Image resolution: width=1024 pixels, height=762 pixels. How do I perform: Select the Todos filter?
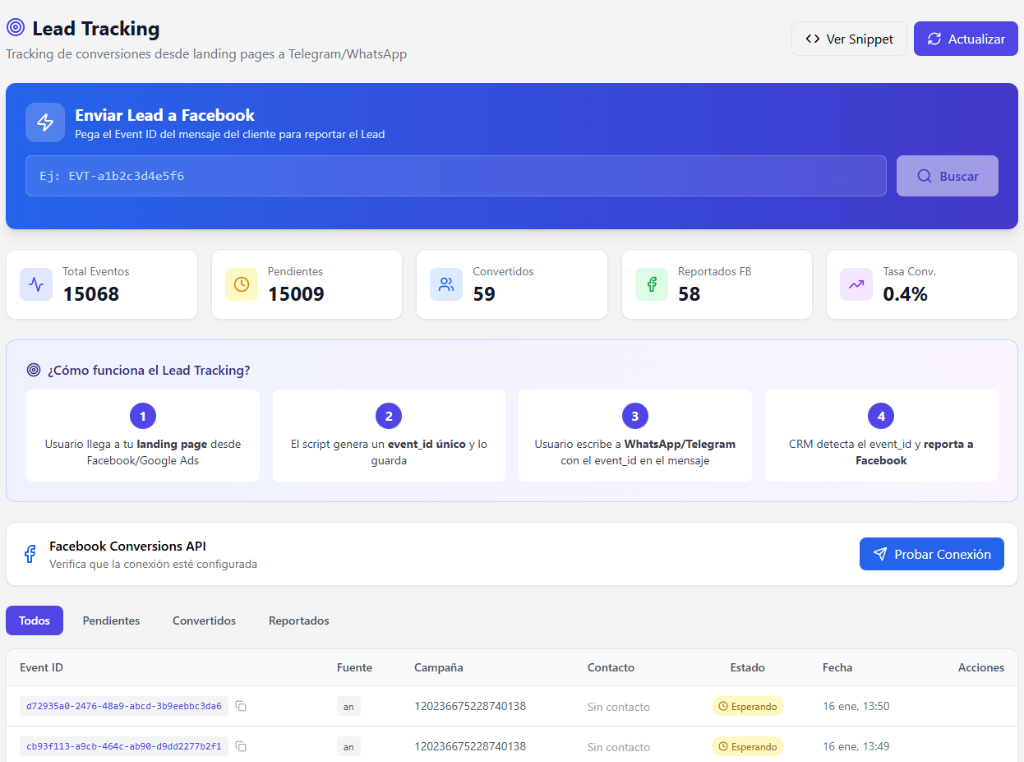tap(34, 620)
